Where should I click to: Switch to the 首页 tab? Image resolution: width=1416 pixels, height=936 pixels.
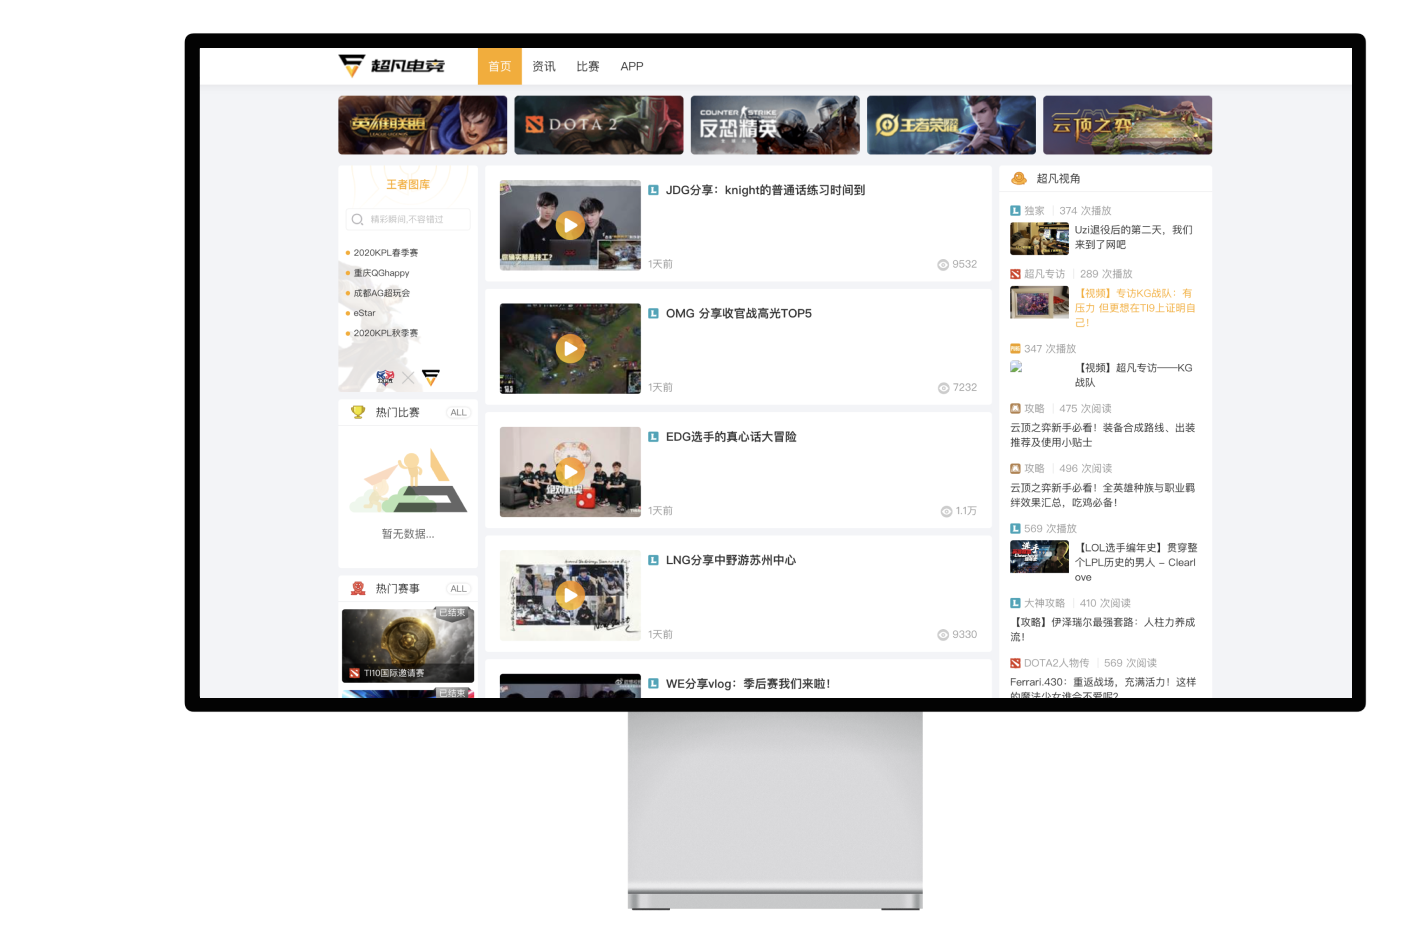[x=500, y=66]
